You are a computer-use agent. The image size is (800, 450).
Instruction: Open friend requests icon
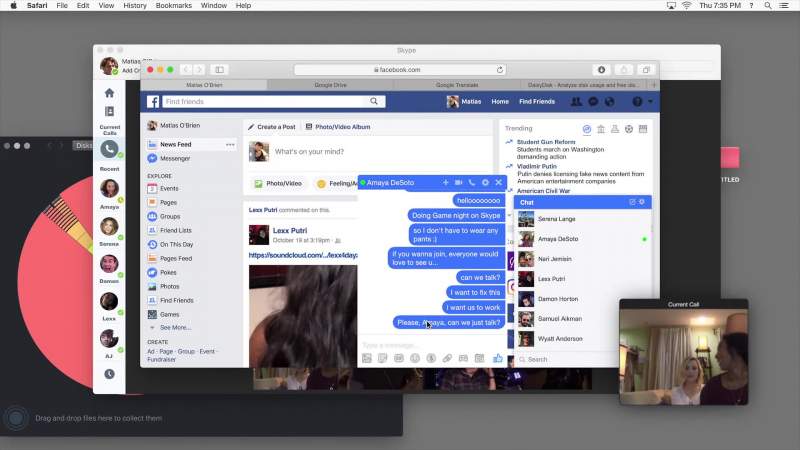576,102
